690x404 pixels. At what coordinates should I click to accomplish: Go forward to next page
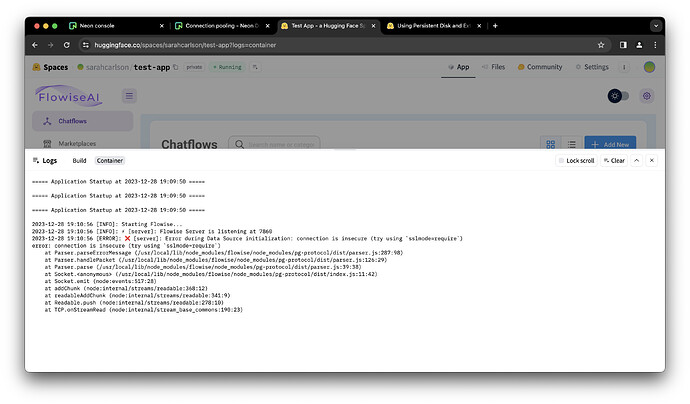[51, 45]
